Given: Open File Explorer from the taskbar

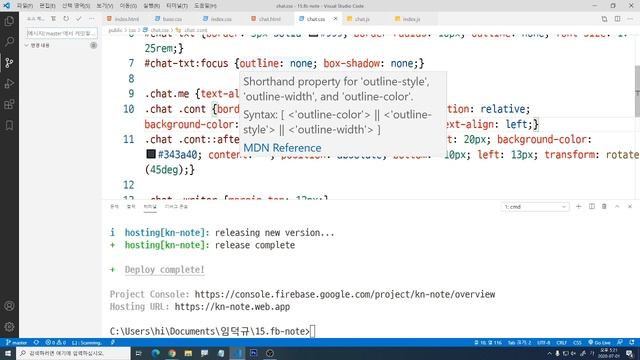Looking at the screenshot, I should (x=188, y=353).
